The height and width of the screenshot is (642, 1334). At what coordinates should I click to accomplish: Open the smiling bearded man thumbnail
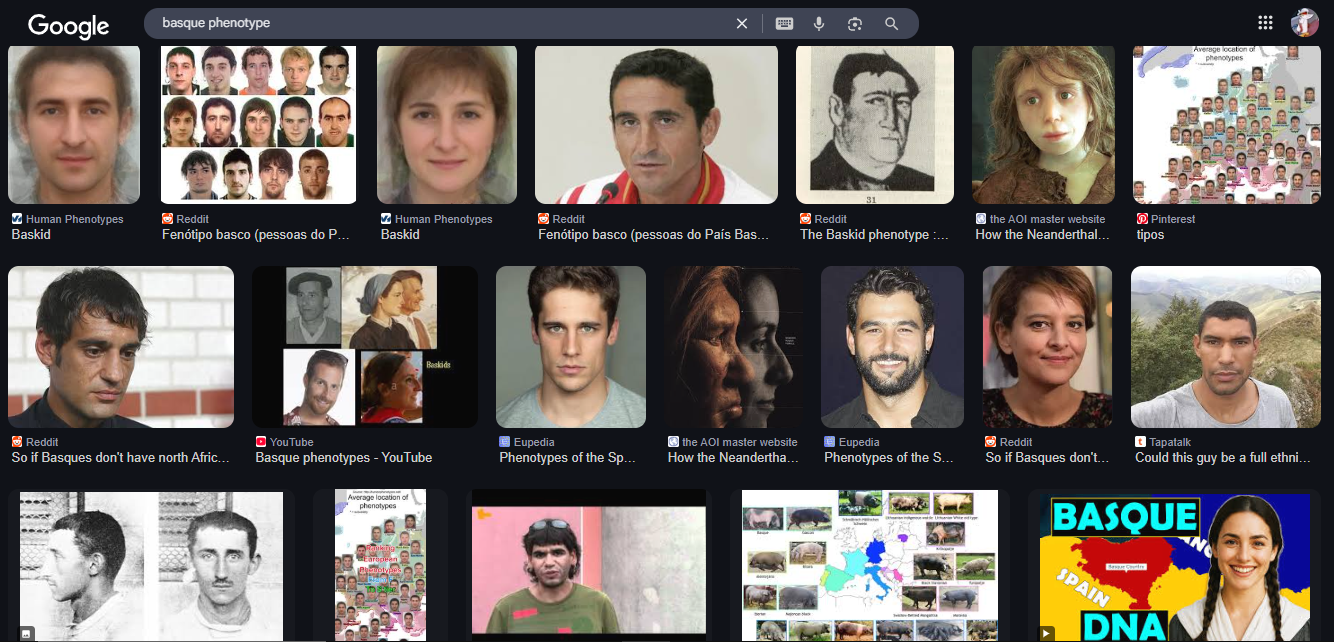coord(892,347)
